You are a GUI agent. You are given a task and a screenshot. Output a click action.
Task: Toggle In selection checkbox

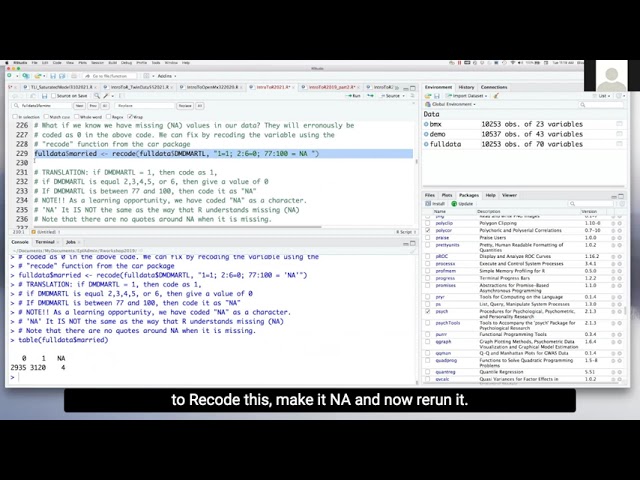15,117
